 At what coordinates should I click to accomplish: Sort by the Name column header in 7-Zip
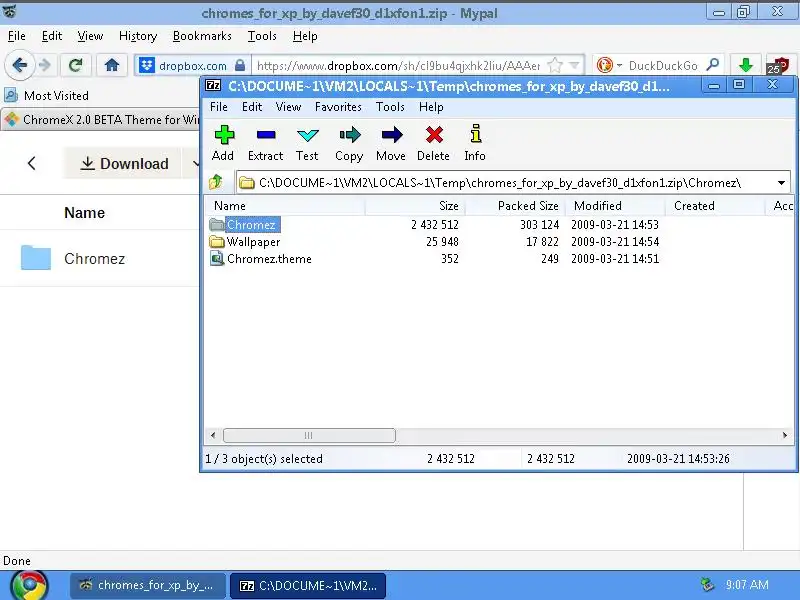285,206
